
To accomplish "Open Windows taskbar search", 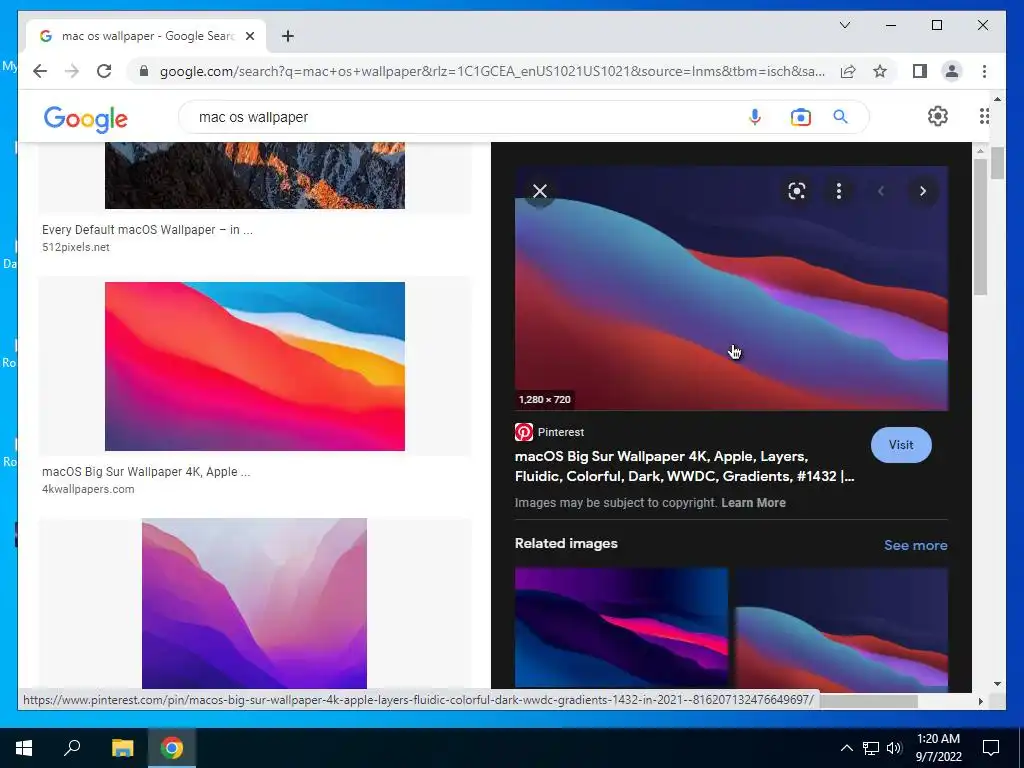I will 72,748.
